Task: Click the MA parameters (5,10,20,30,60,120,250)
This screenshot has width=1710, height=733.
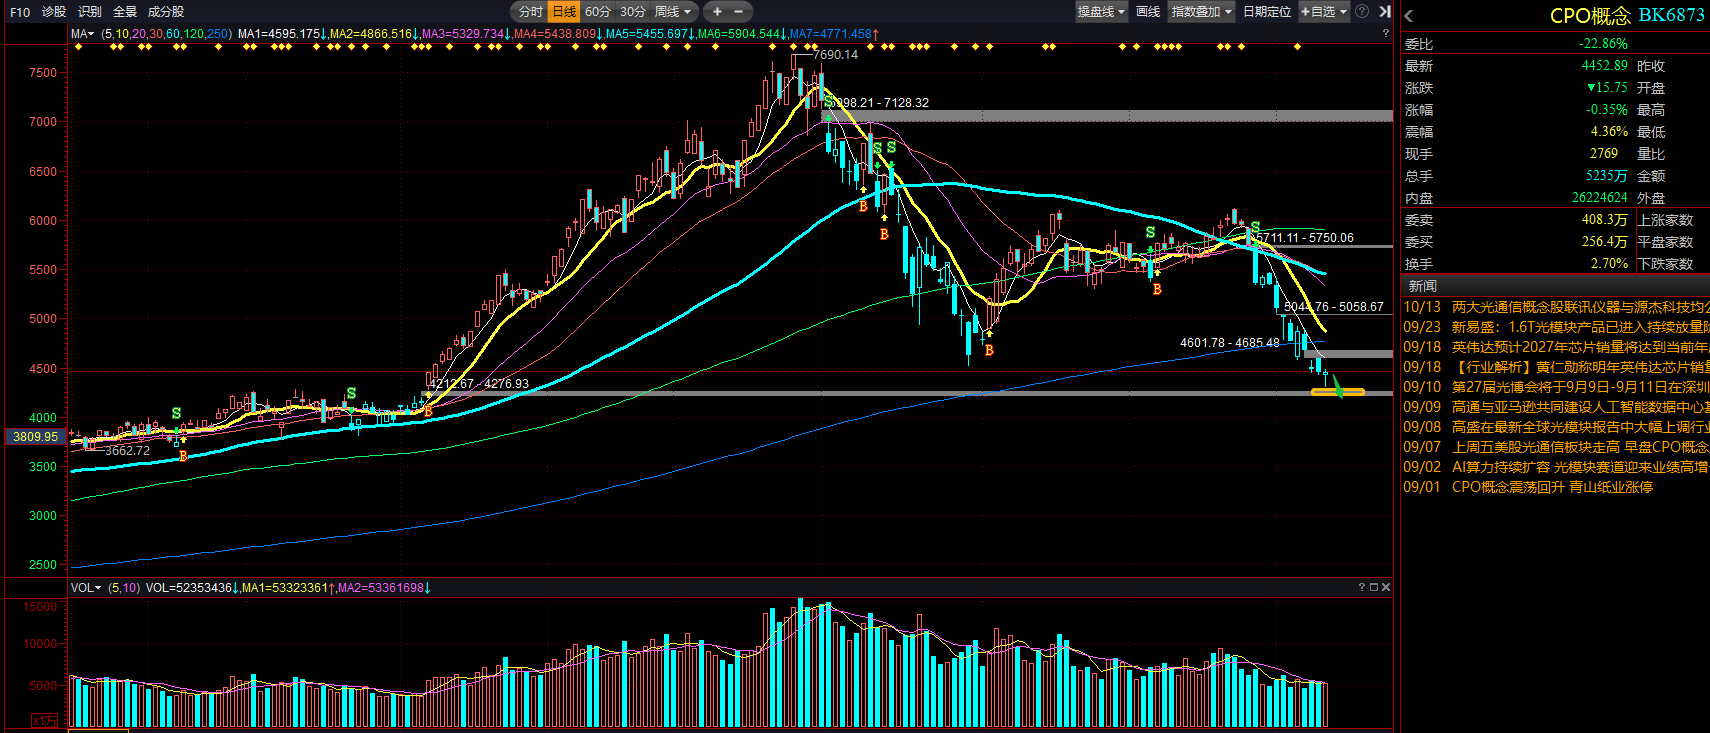Action: coord(166,34)
